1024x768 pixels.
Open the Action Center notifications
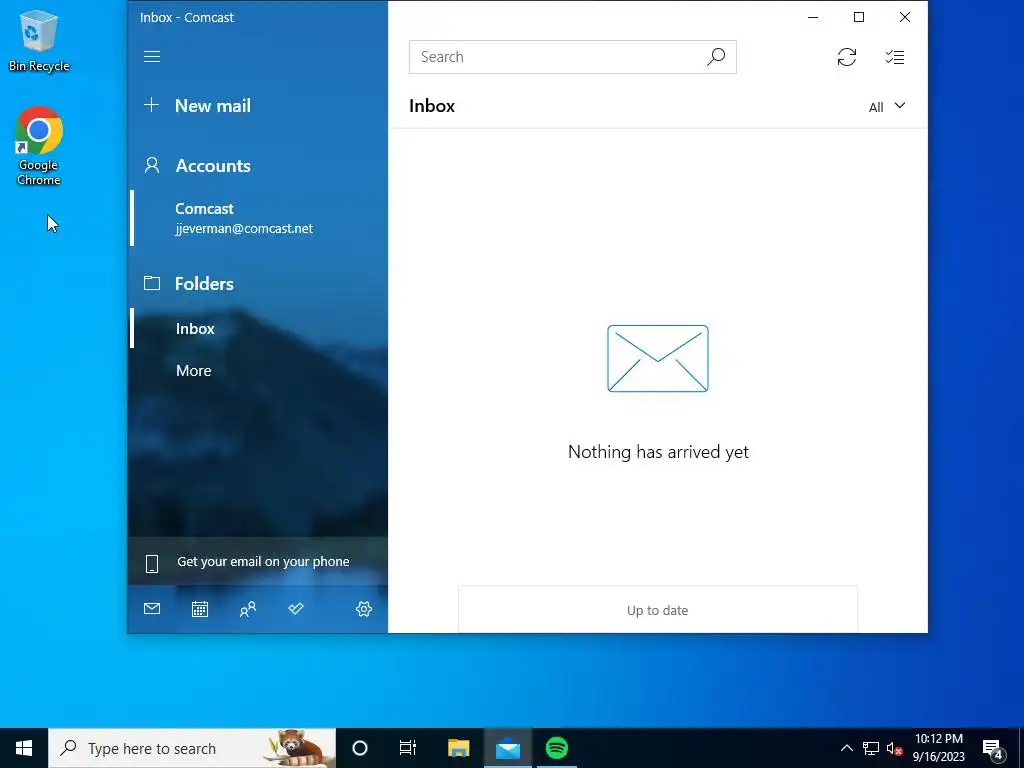pos(993,748)
